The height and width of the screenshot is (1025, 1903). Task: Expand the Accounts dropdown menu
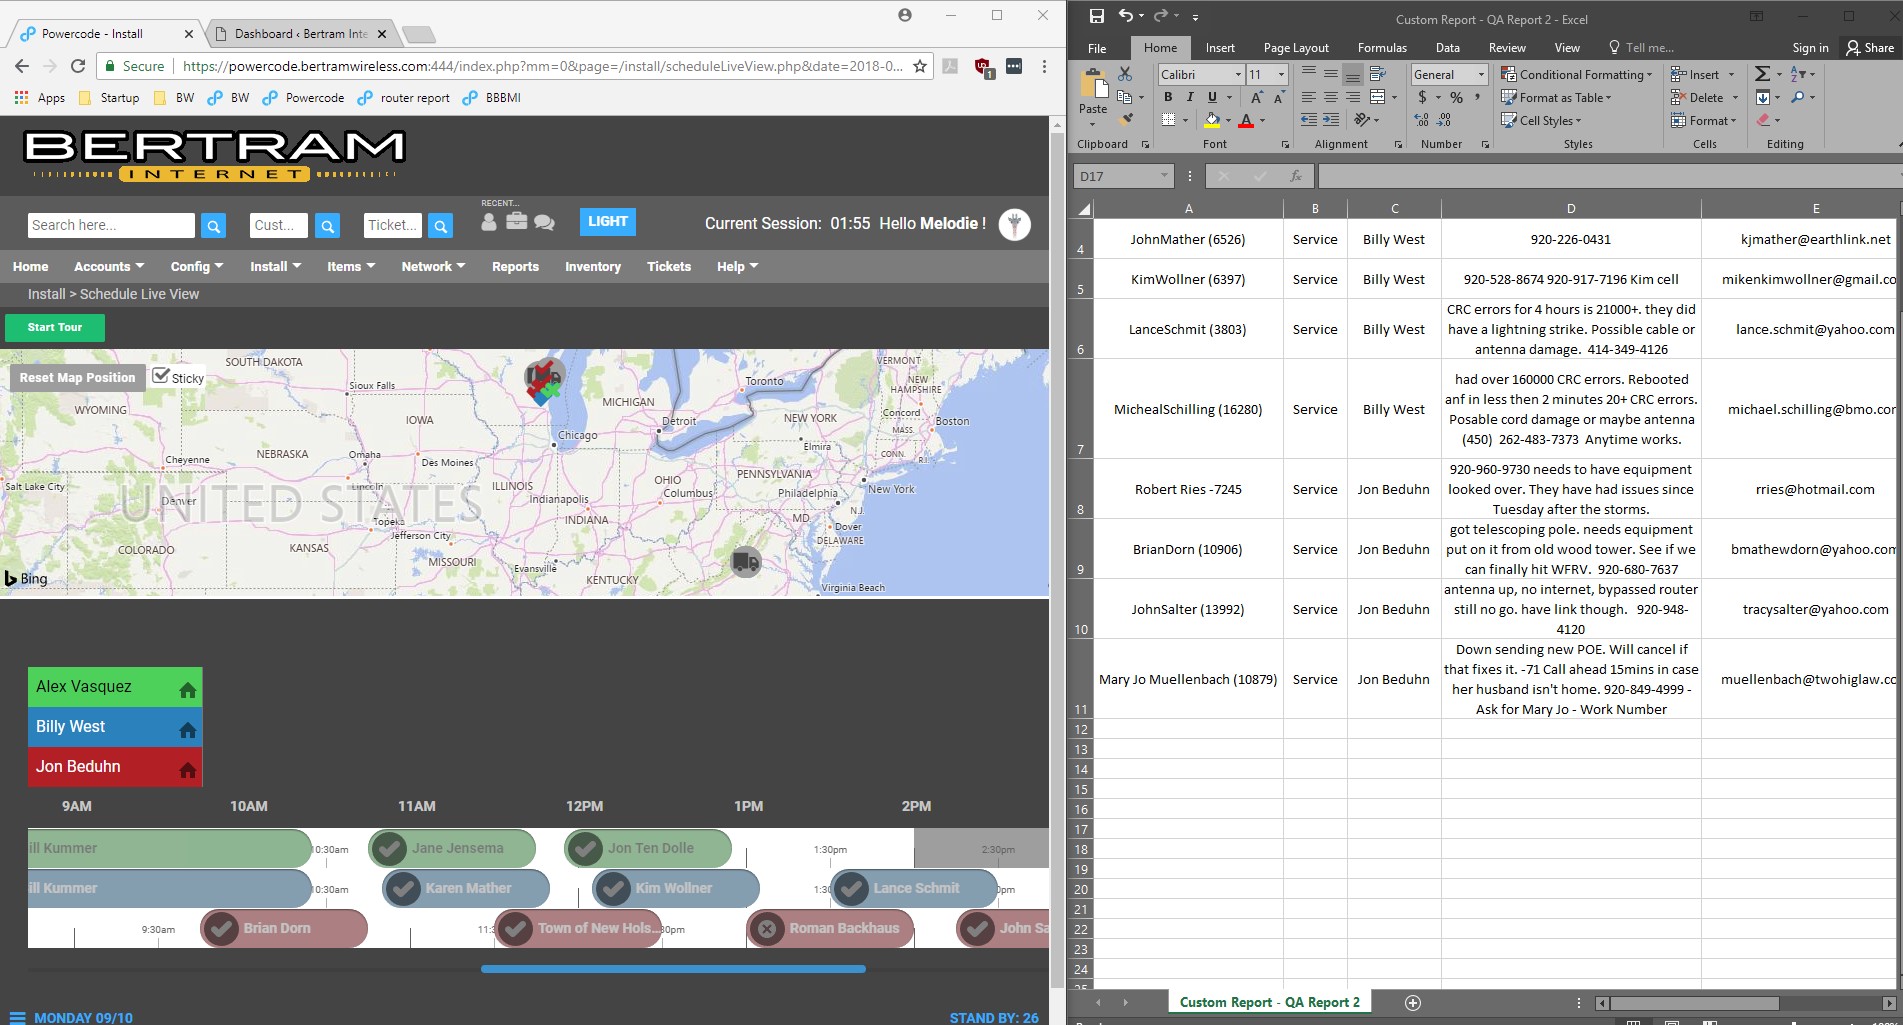(108, 266)
